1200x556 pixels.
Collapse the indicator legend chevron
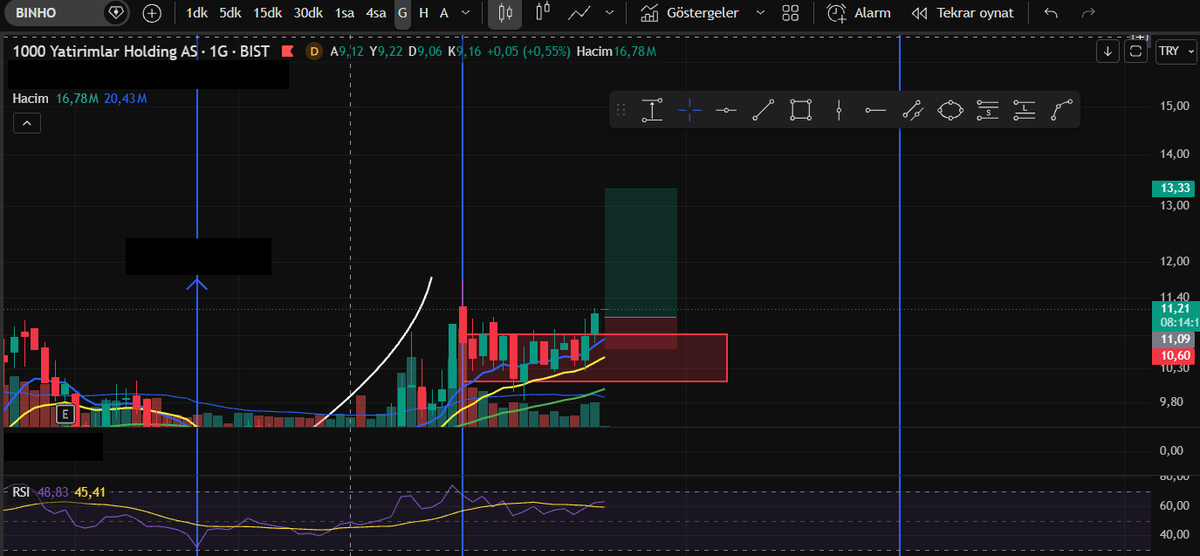tap(26, 123)
